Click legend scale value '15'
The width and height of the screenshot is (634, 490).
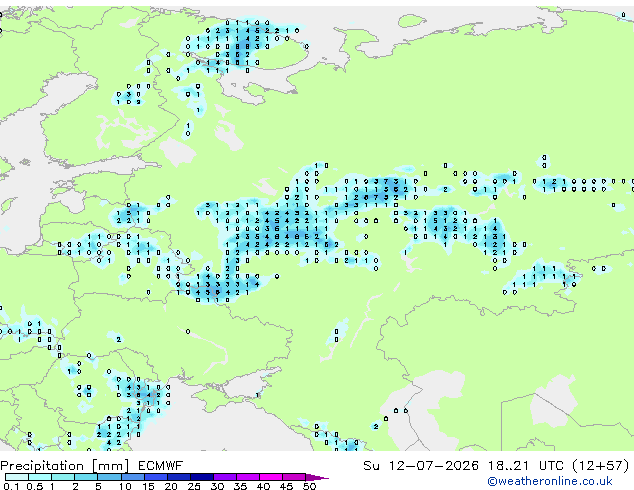148,486
